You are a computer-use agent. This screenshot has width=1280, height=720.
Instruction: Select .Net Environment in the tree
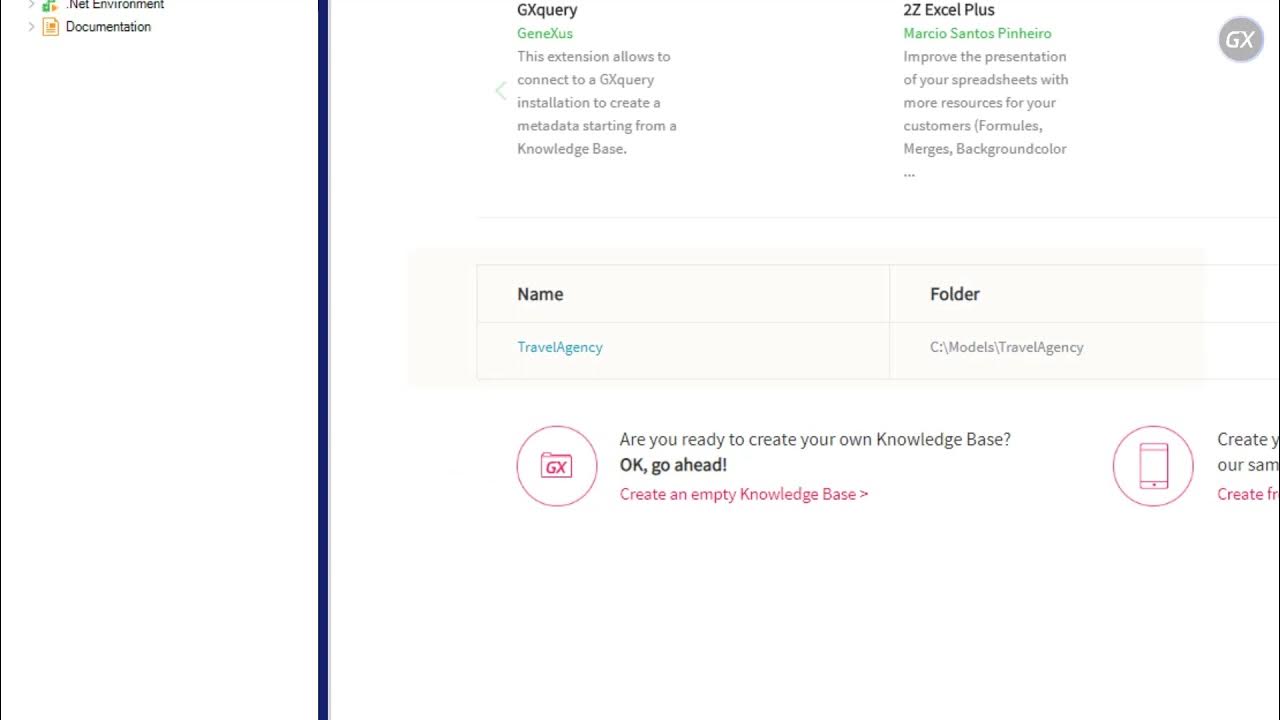tap(114, 5)
